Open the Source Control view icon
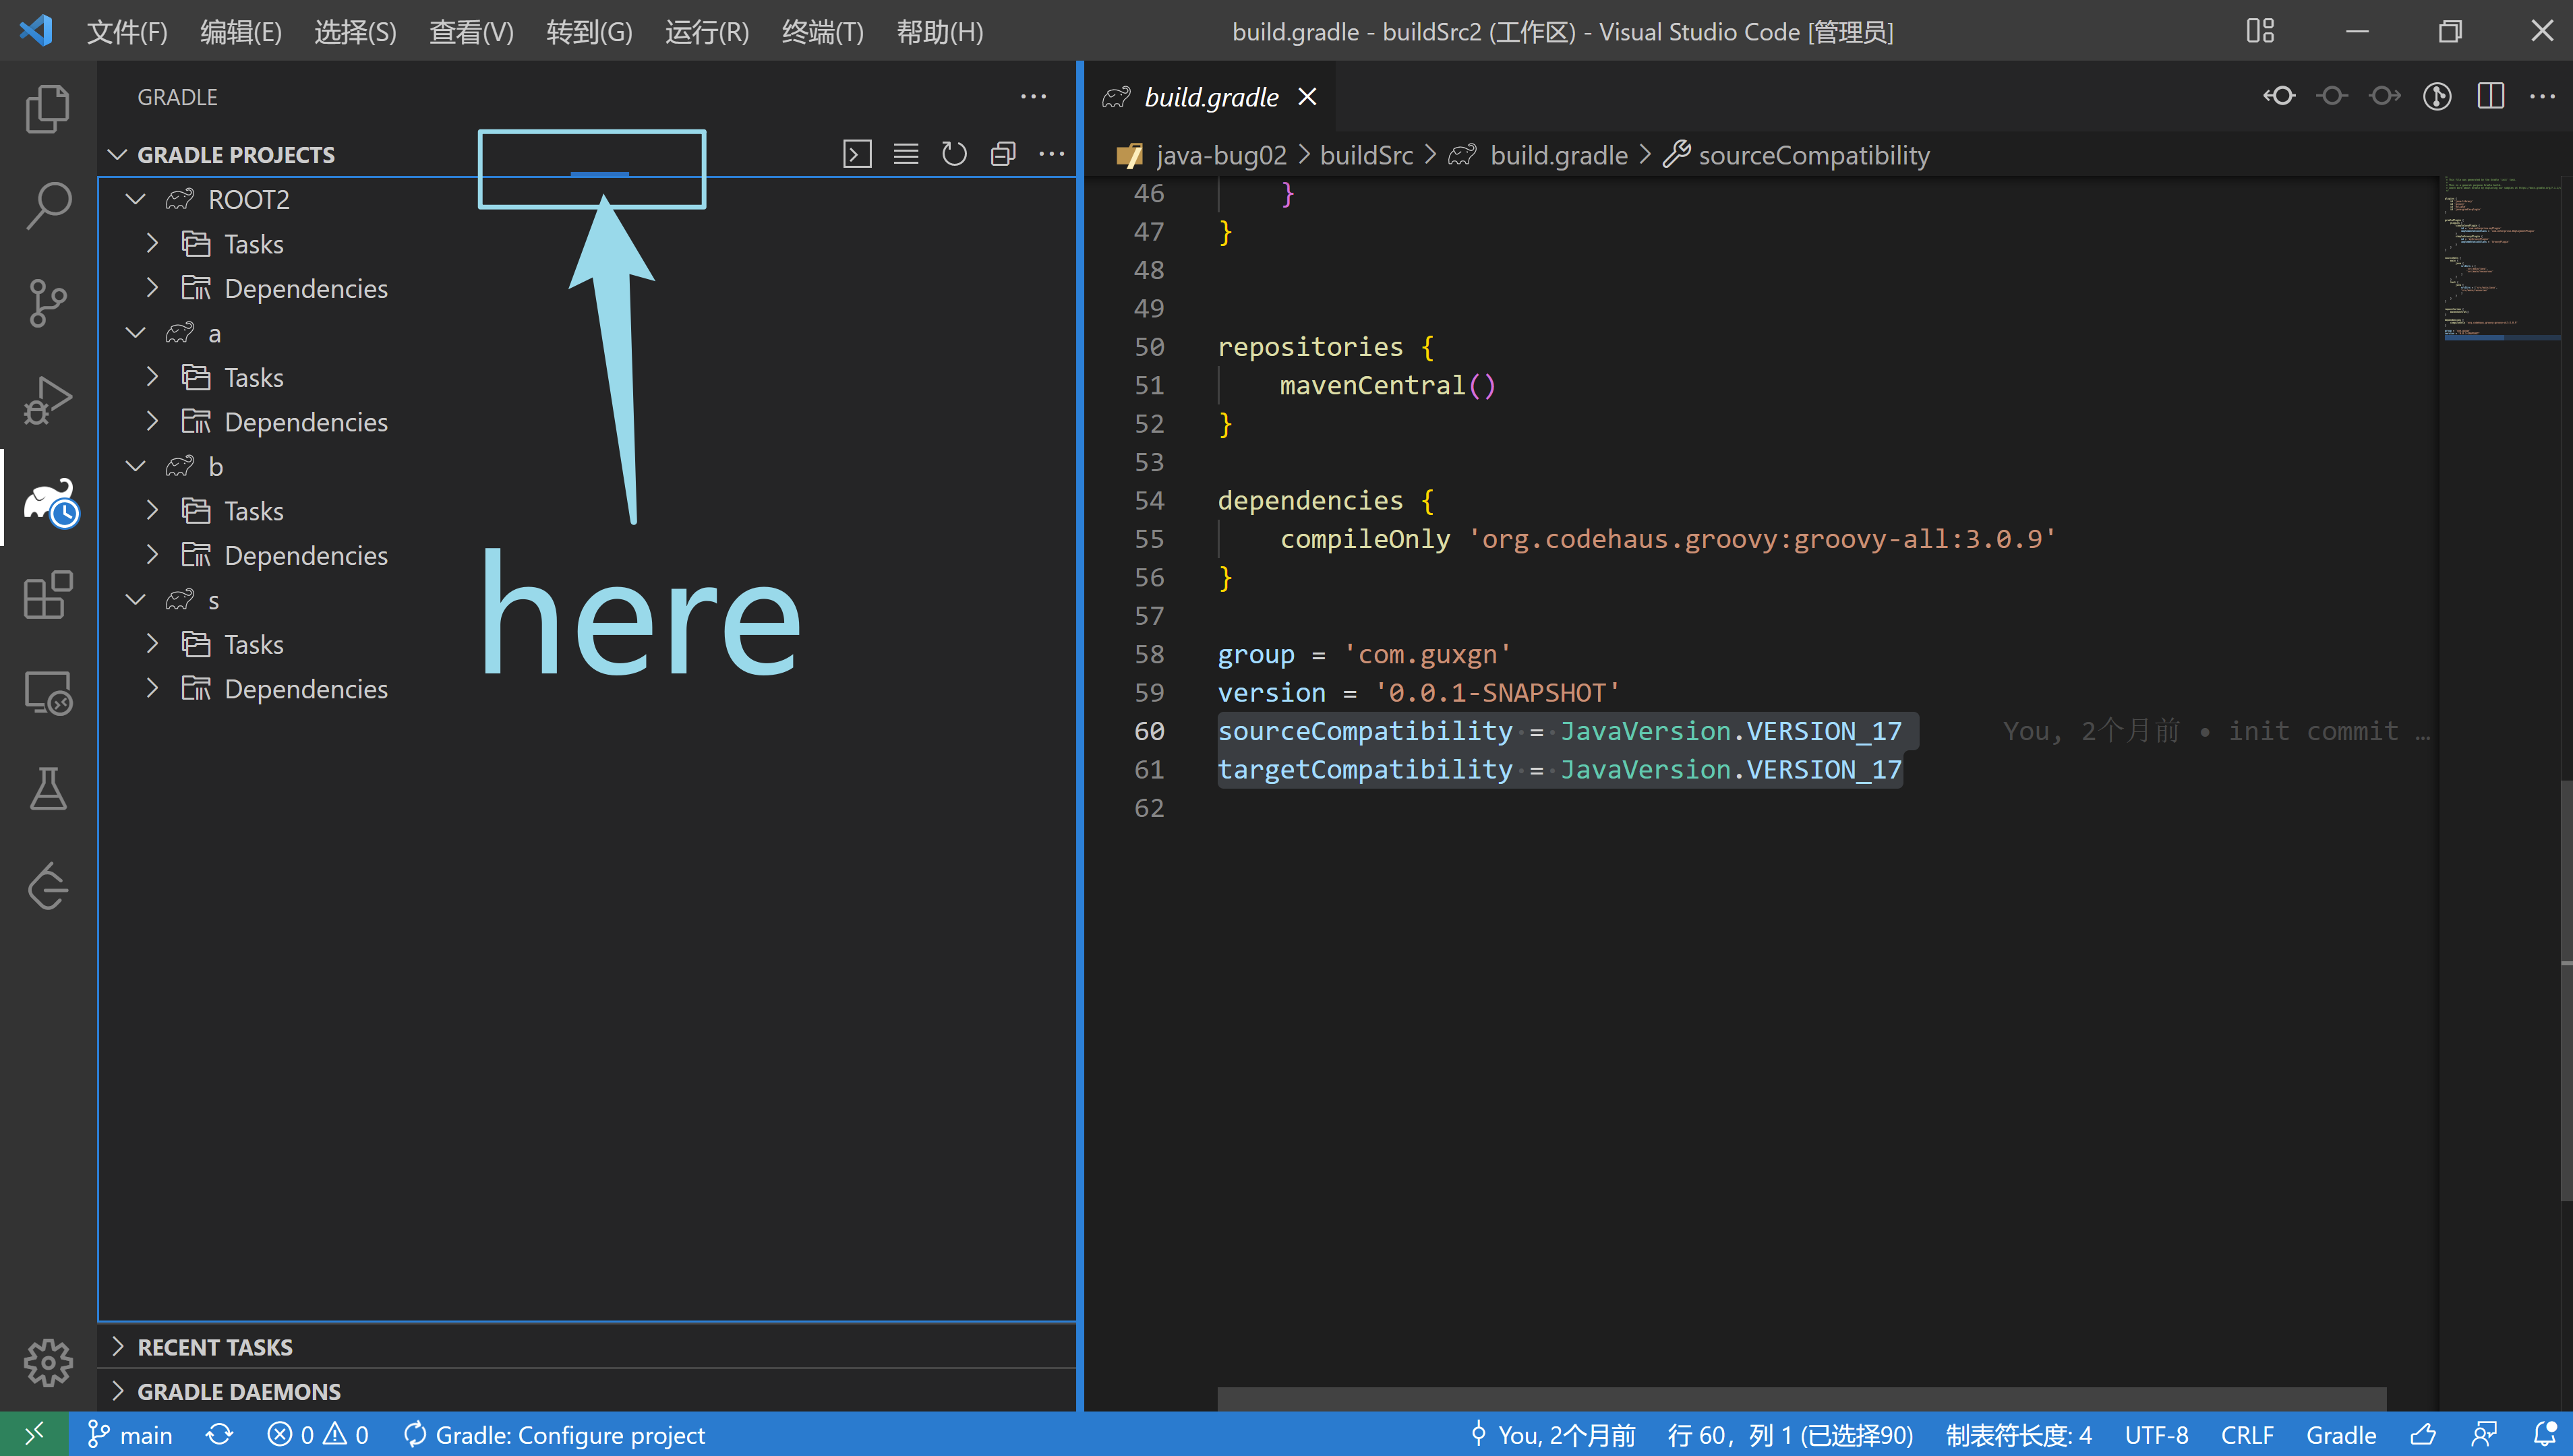This screenshot has width=2573, height=1456. [x=47, y=302]
